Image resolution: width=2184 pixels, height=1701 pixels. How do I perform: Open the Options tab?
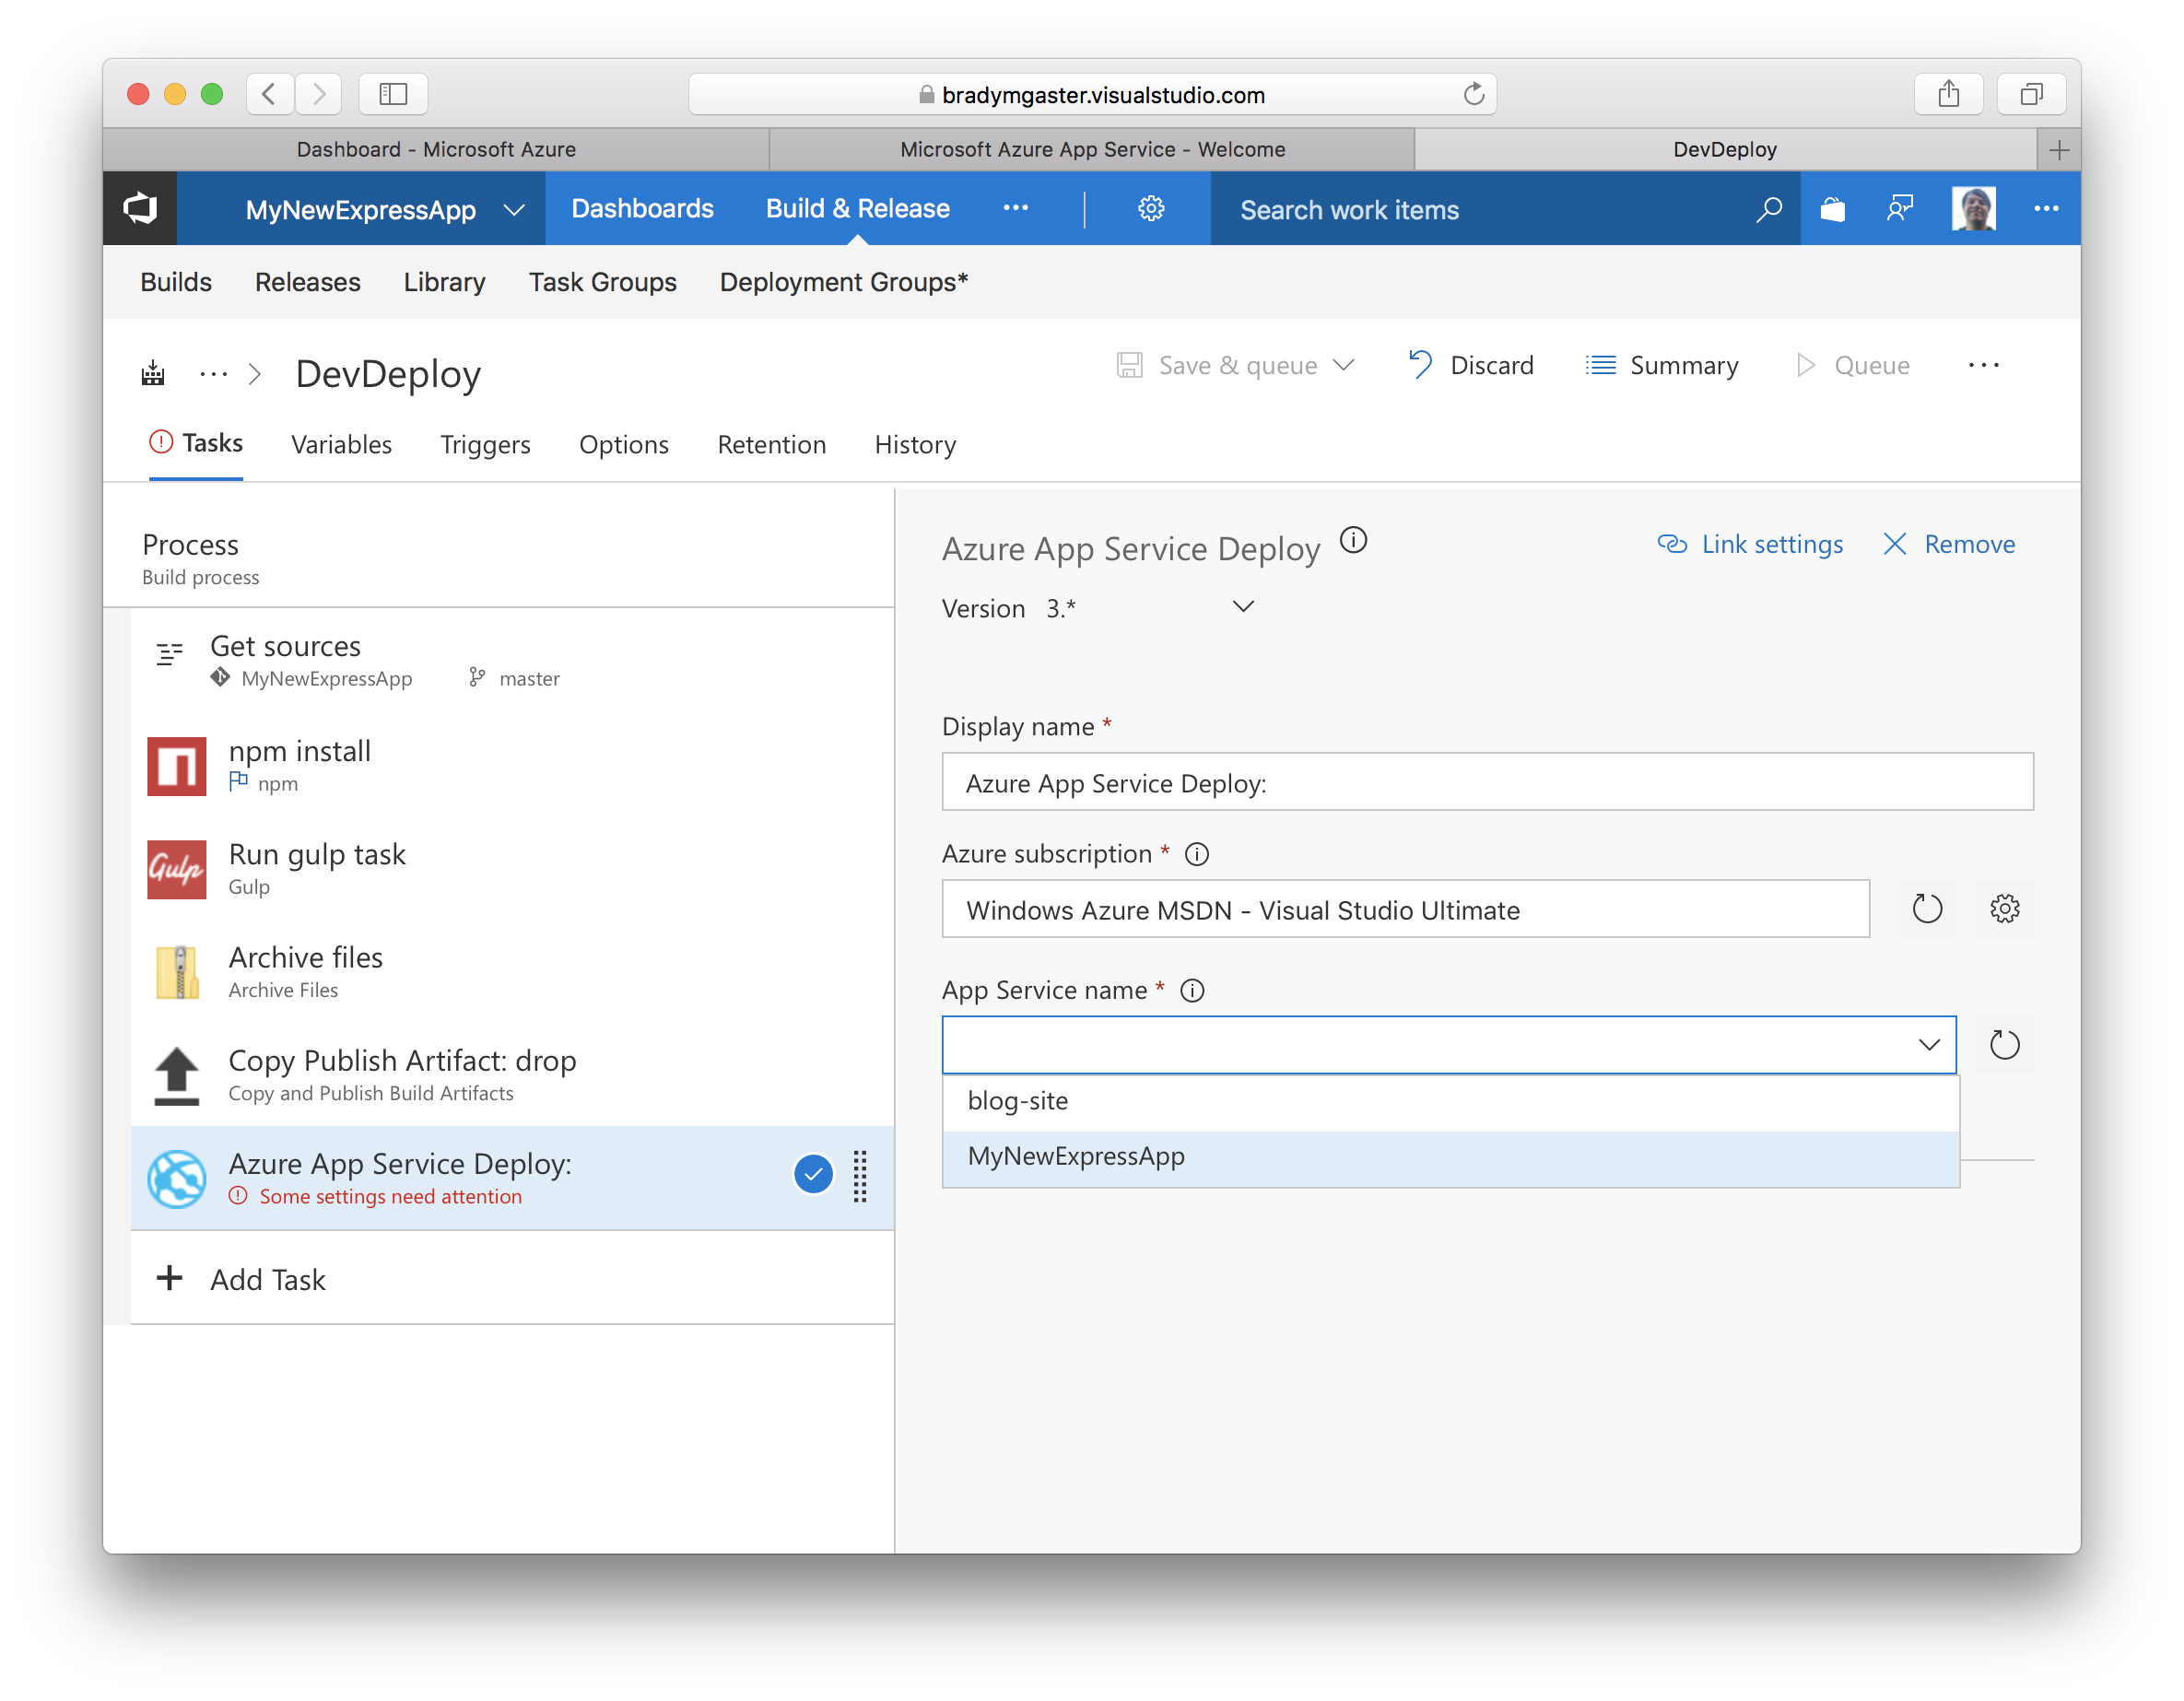(x=623, y=445)
